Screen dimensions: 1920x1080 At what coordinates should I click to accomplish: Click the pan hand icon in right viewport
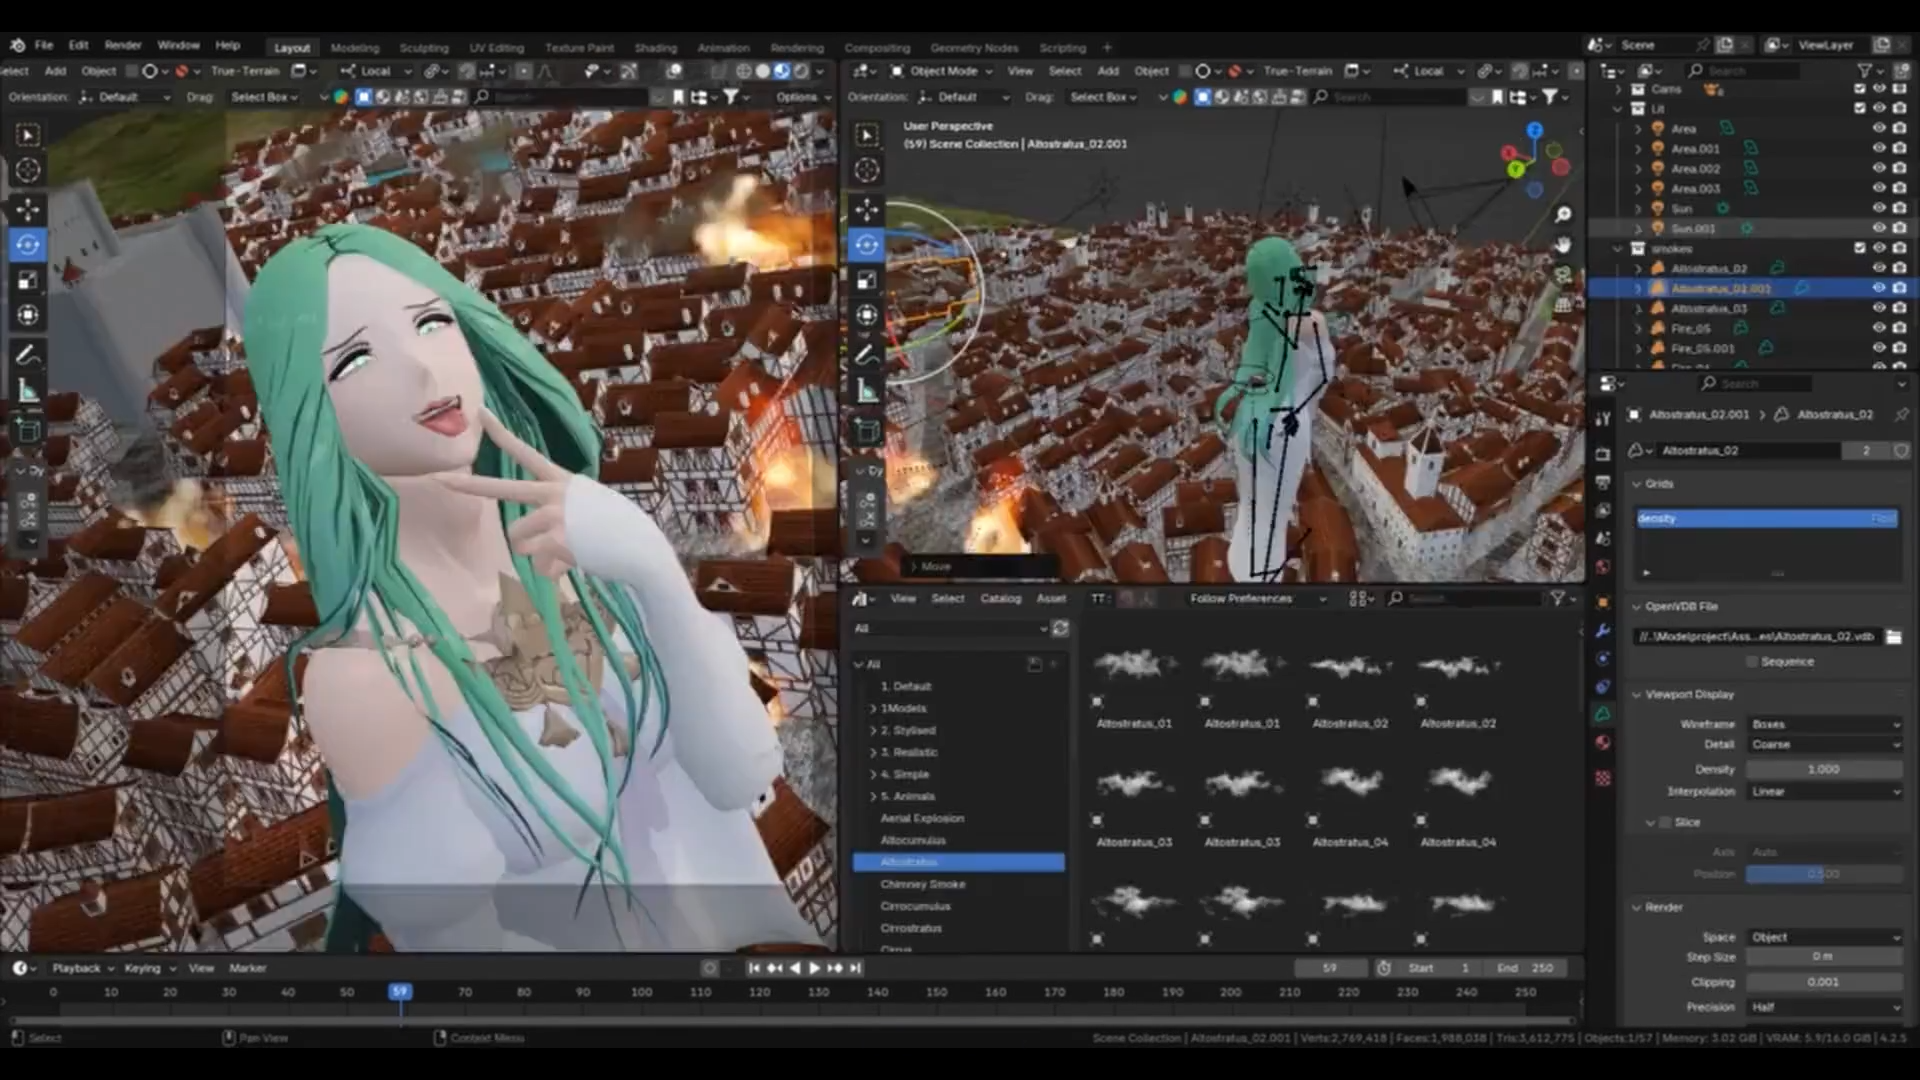click(x=1563, y=245)
